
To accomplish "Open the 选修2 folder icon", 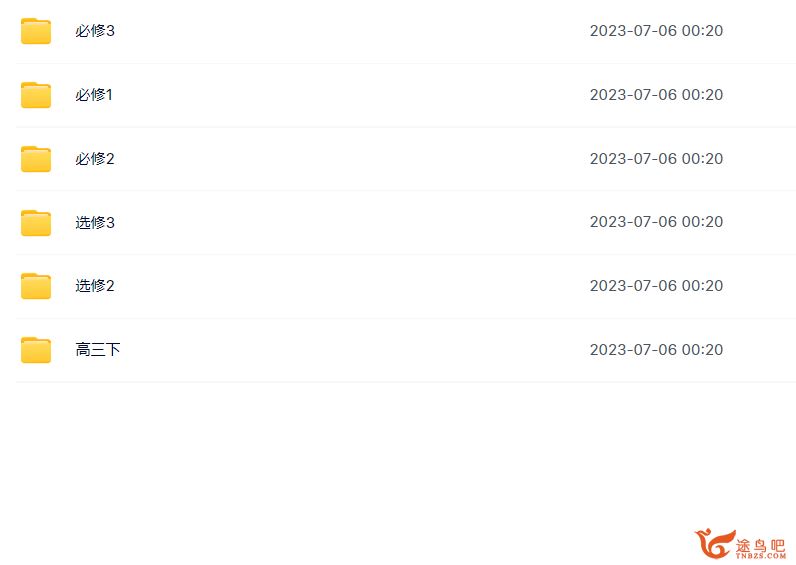I will pyautogui.click(x=36, y=286).
